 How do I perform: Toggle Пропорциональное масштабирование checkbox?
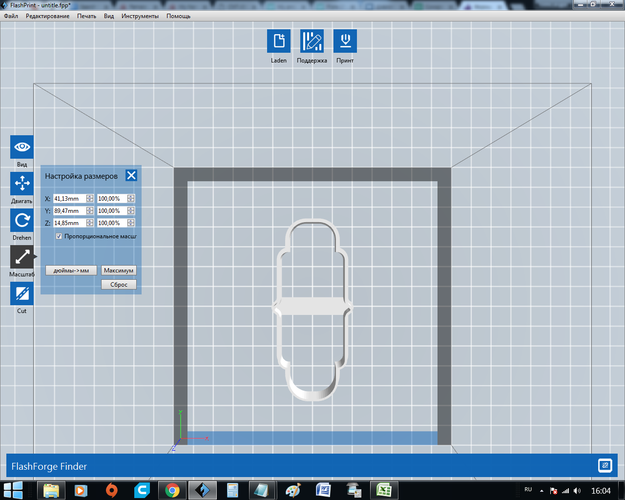coord(59,236)
